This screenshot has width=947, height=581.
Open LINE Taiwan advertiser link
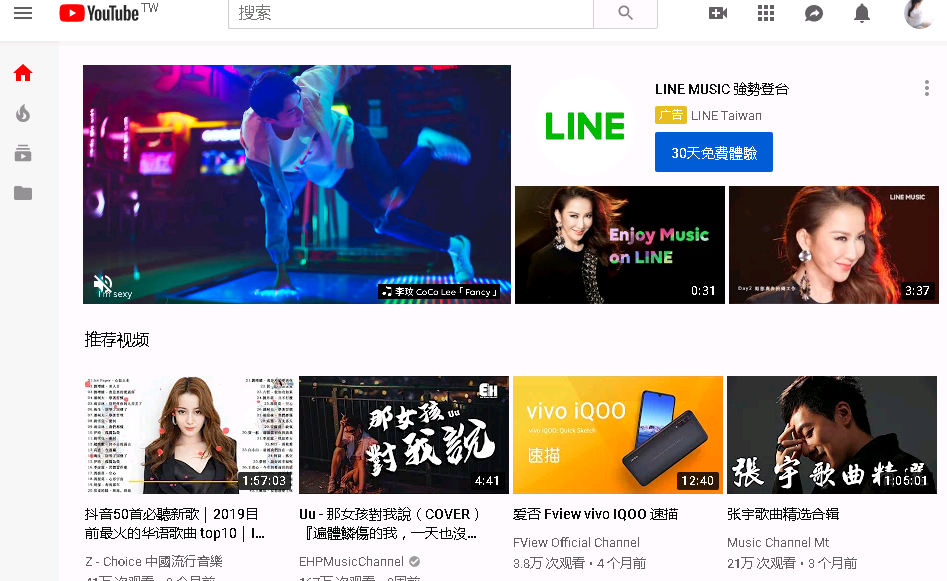coord(726,115)
